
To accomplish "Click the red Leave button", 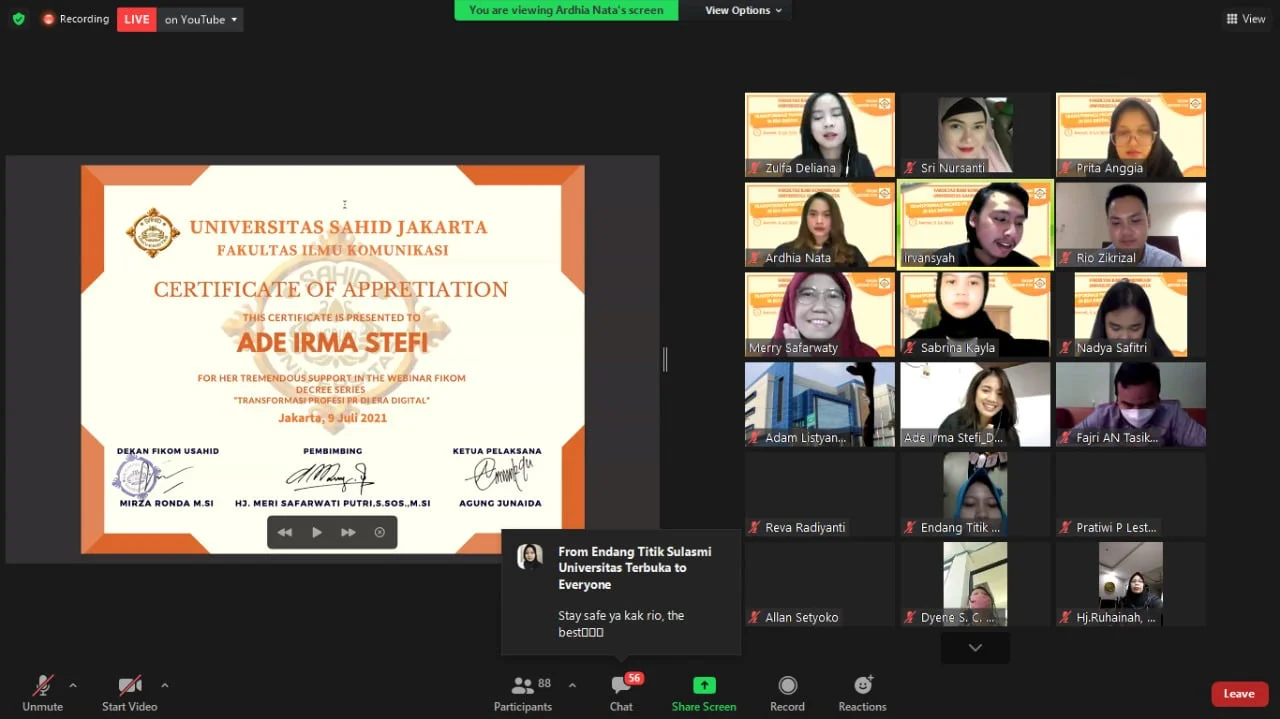I will click(x=1239, y=694).
